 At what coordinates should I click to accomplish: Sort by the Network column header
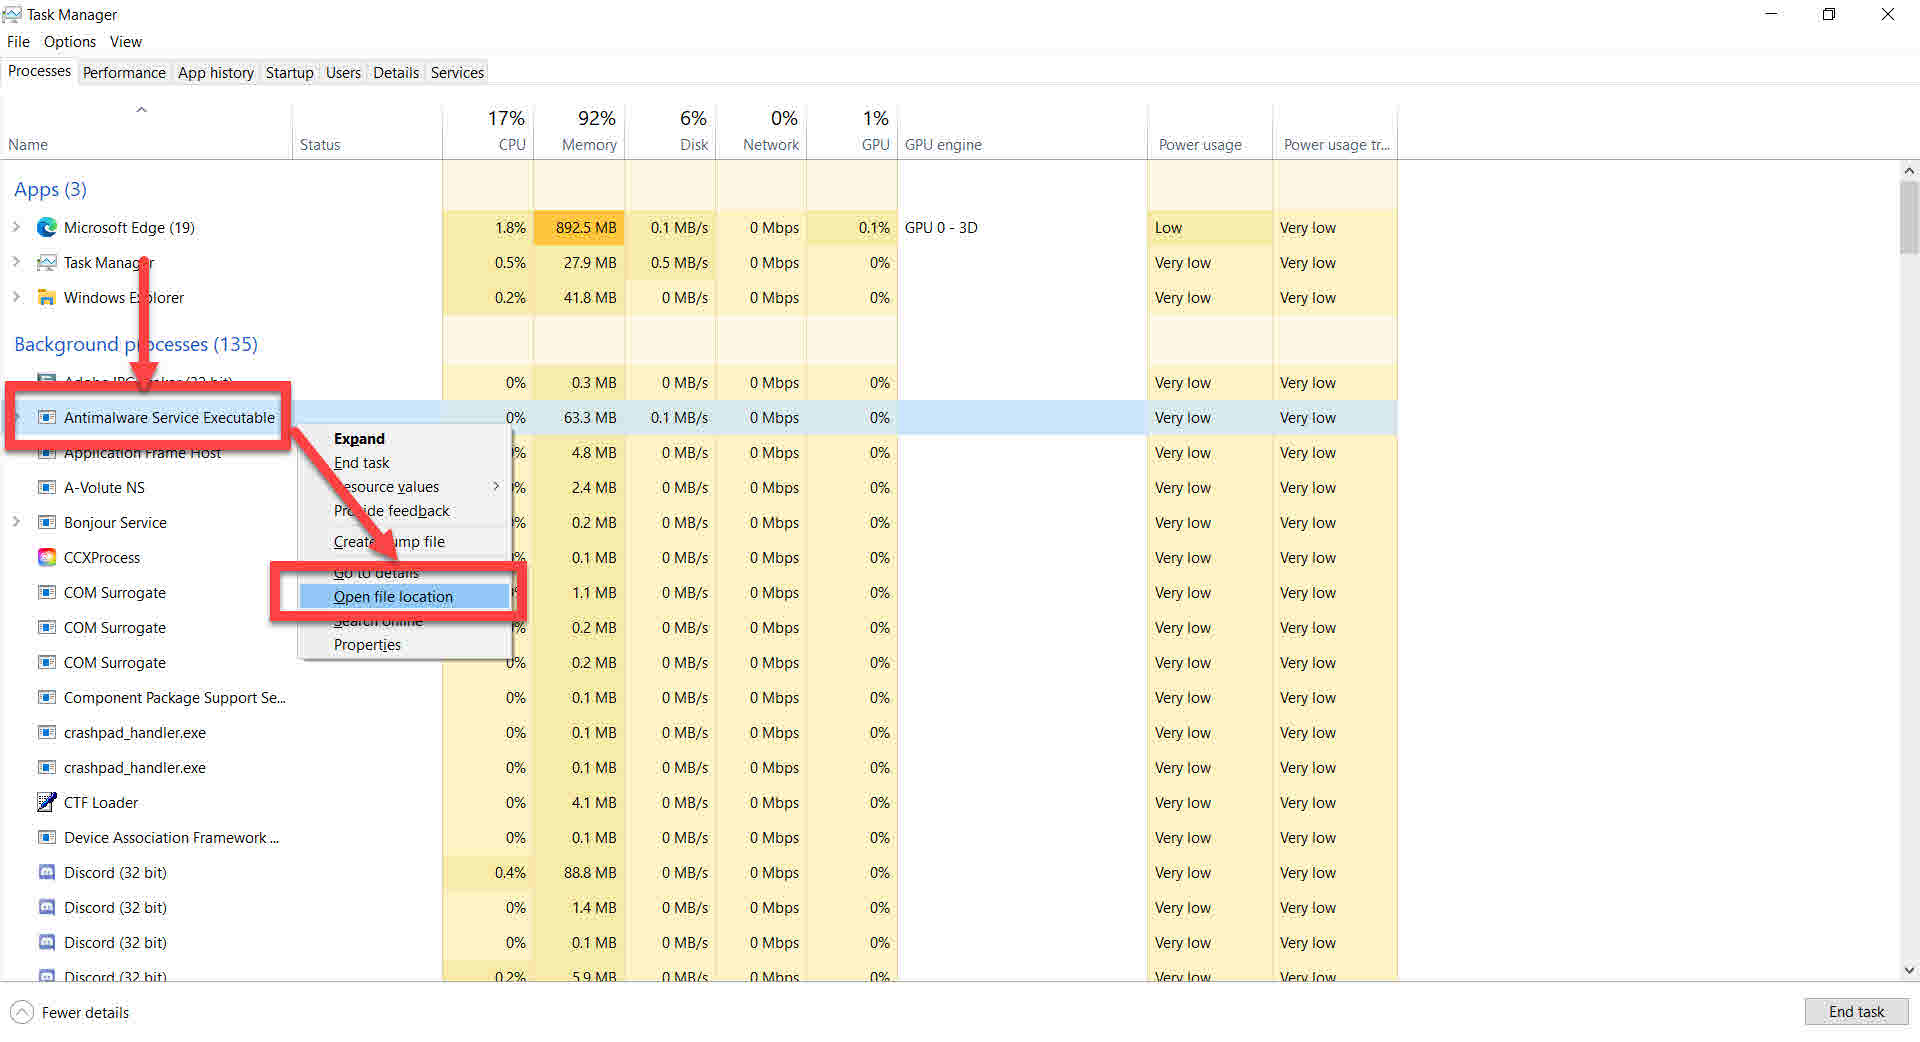[x=762, y=131]
